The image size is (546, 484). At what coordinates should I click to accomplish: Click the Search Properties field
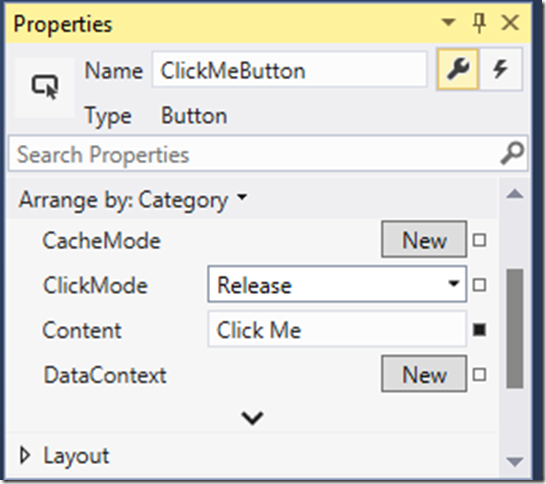[x=268, y=154]
